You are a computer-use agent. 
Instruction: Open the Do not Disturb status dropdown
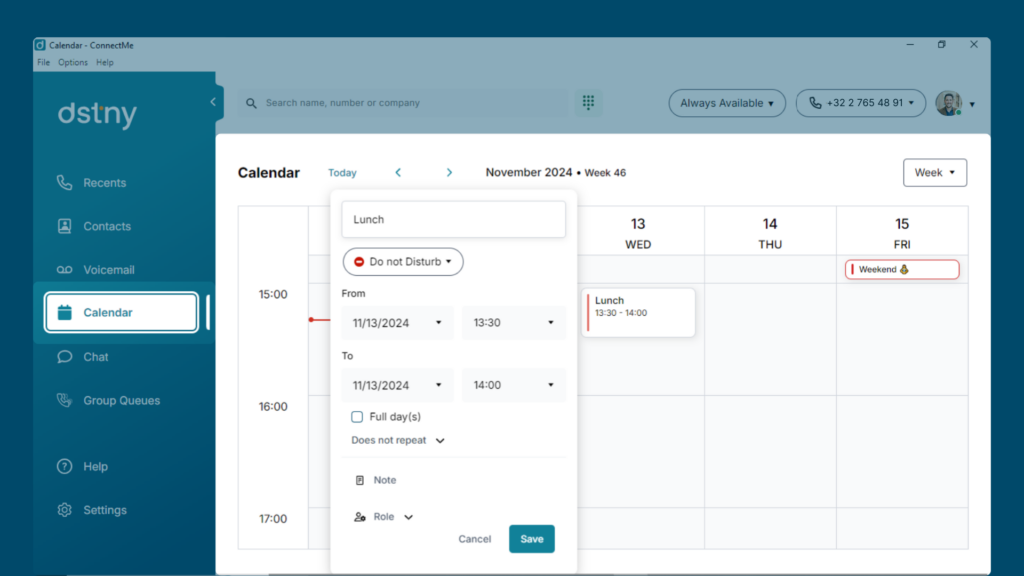point(403,262)
